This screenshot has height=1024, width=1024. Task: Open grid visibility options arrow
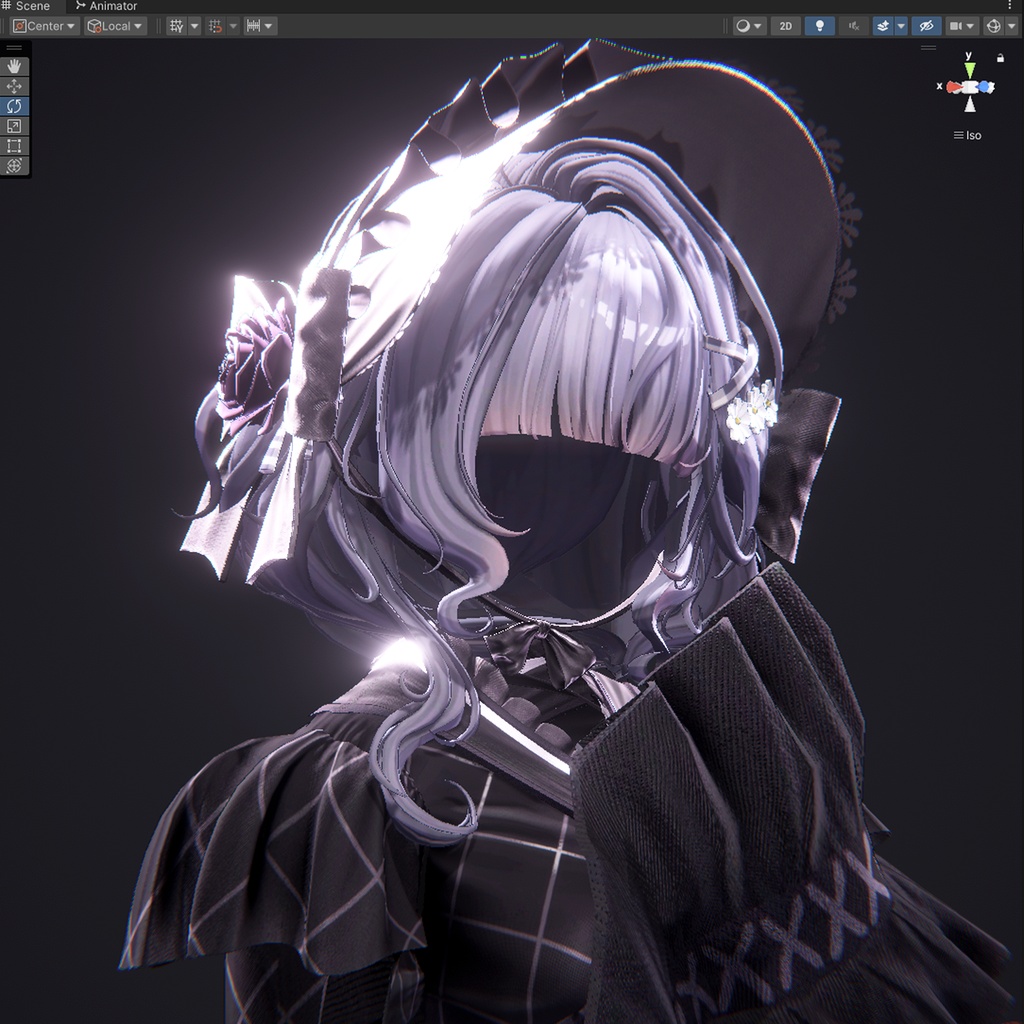(195, 26)
